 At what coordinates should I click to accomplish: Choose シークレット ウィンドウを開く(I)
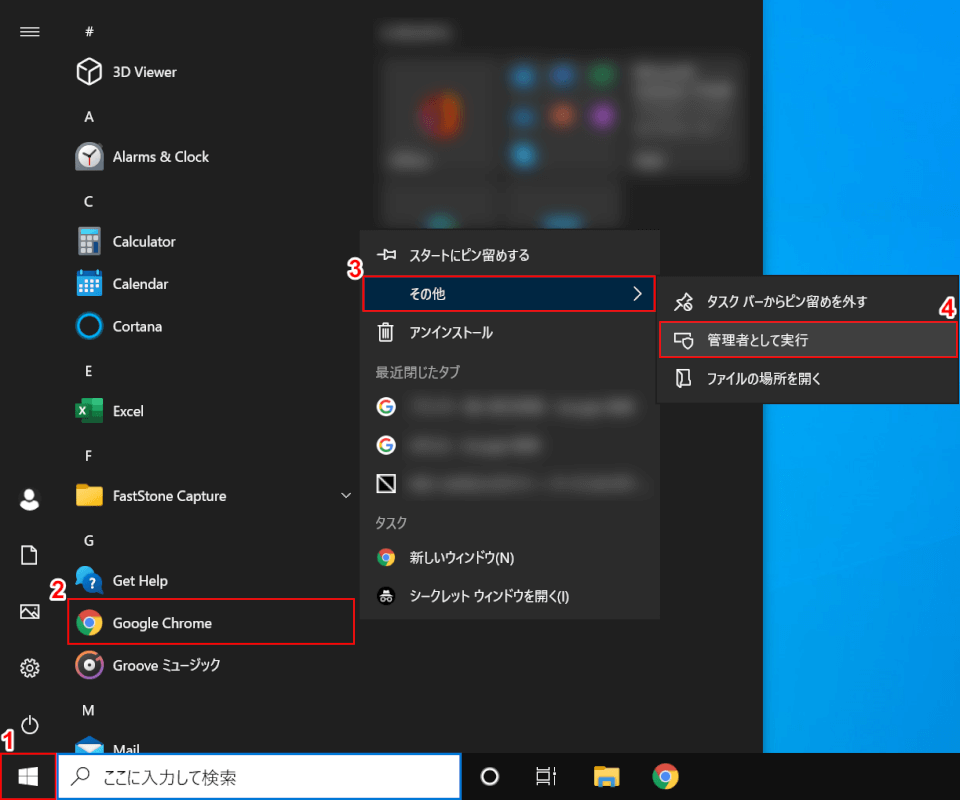pyautogui.click(x=509, y=596)
